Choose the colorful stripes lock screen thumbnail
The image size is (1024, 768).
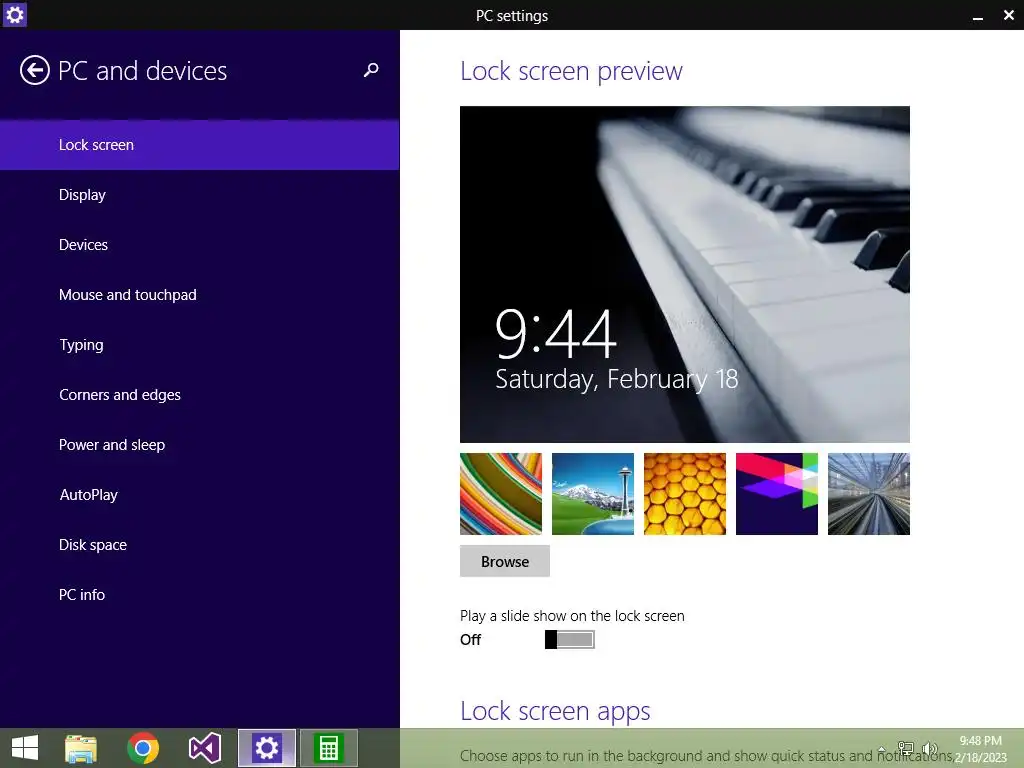point(501,494)
